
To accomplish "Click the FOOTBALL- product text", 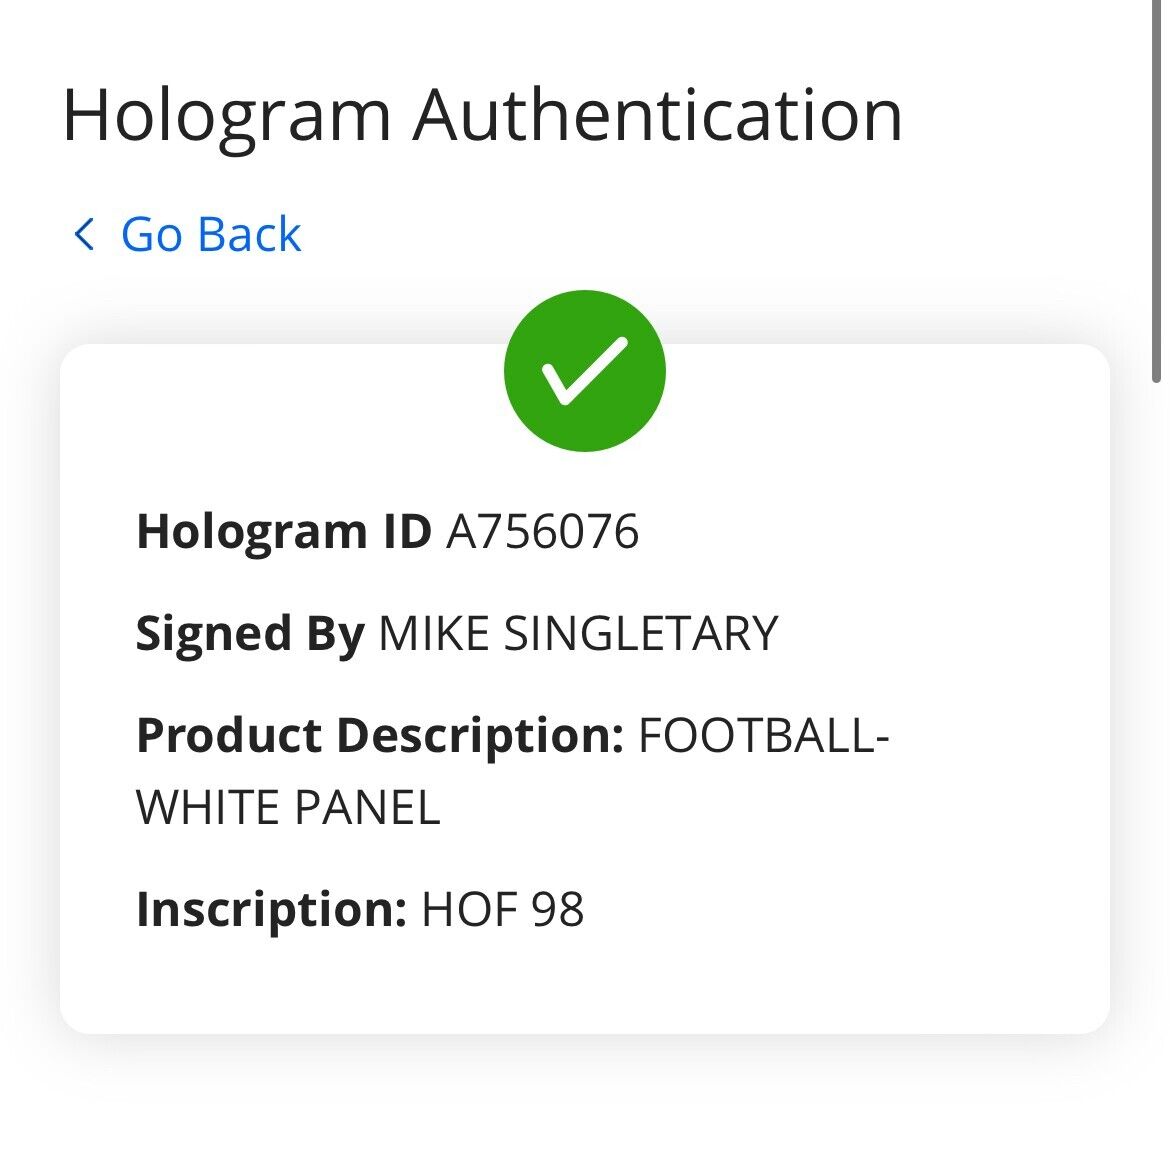I will coord(763,735).
